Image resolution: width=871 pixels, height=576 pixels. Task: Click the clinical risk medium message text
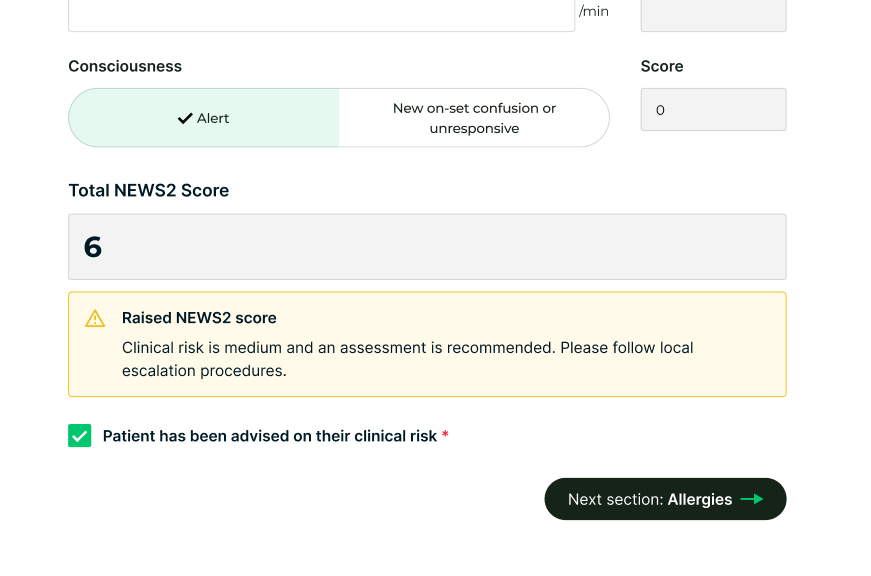tap(407, 359)
